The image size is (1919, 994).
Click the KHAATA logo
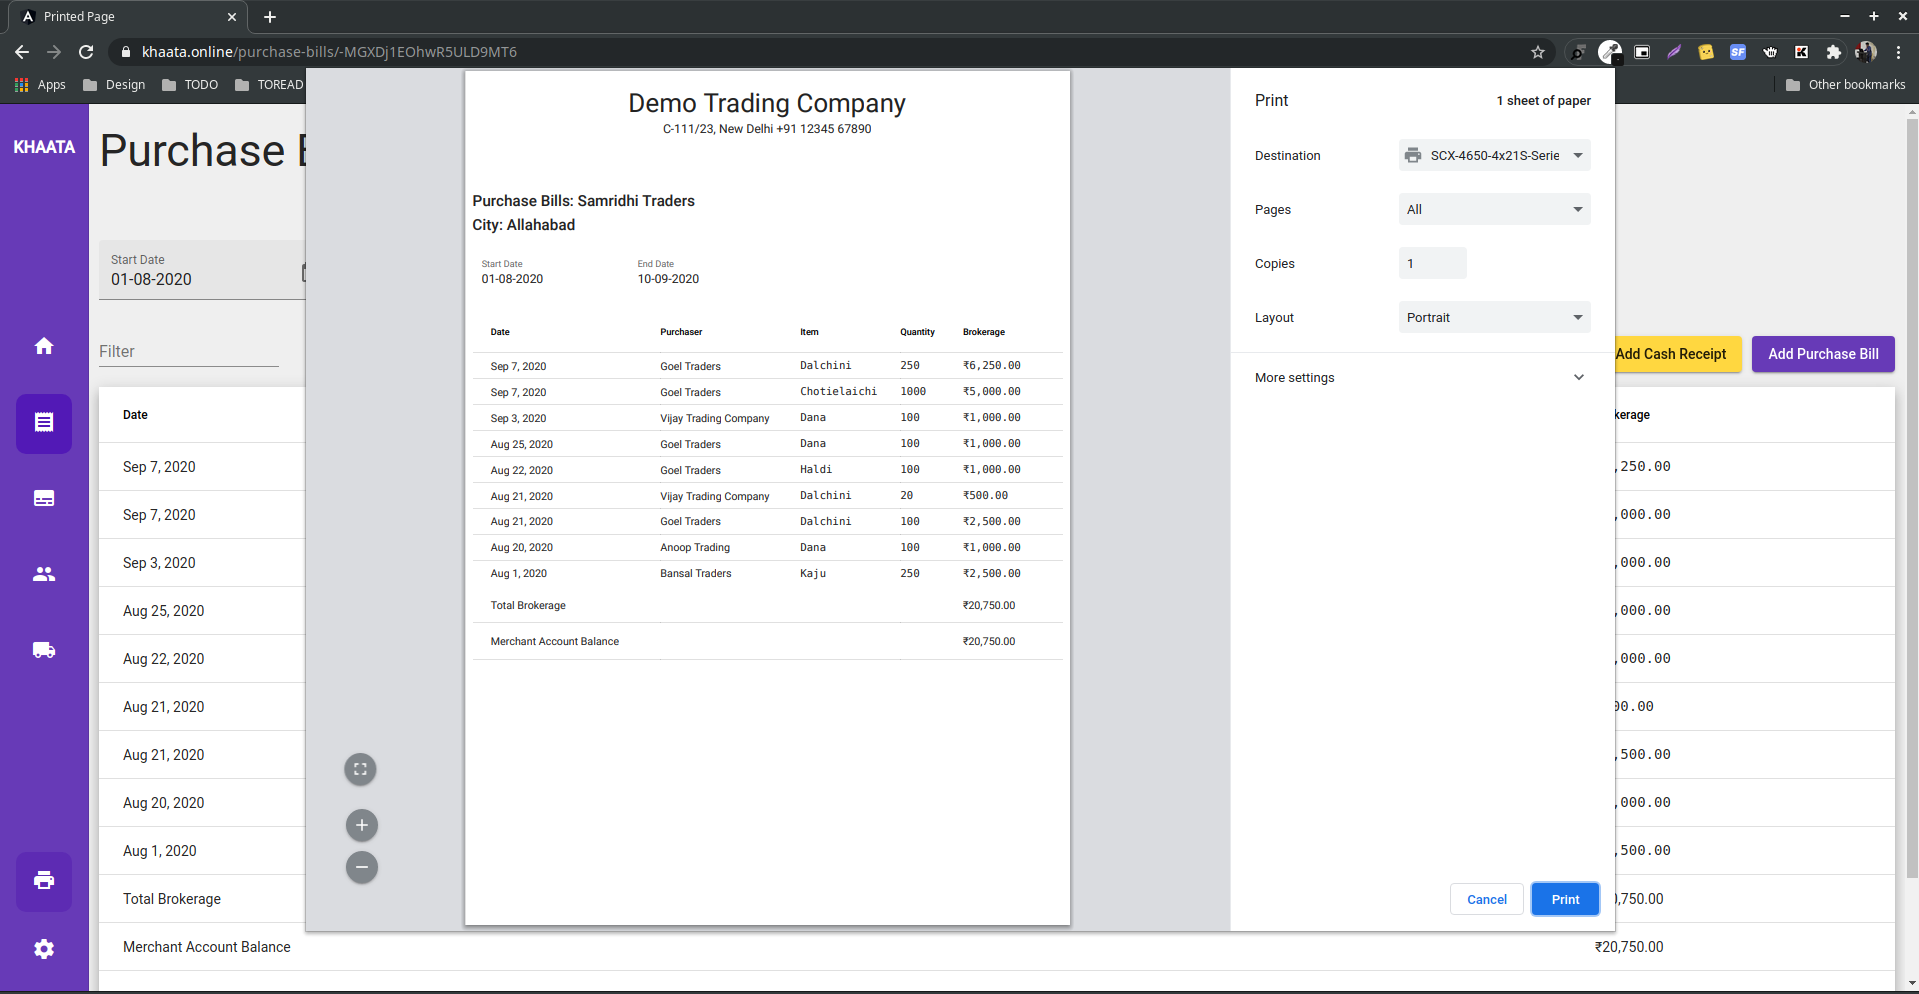[44, 147]
